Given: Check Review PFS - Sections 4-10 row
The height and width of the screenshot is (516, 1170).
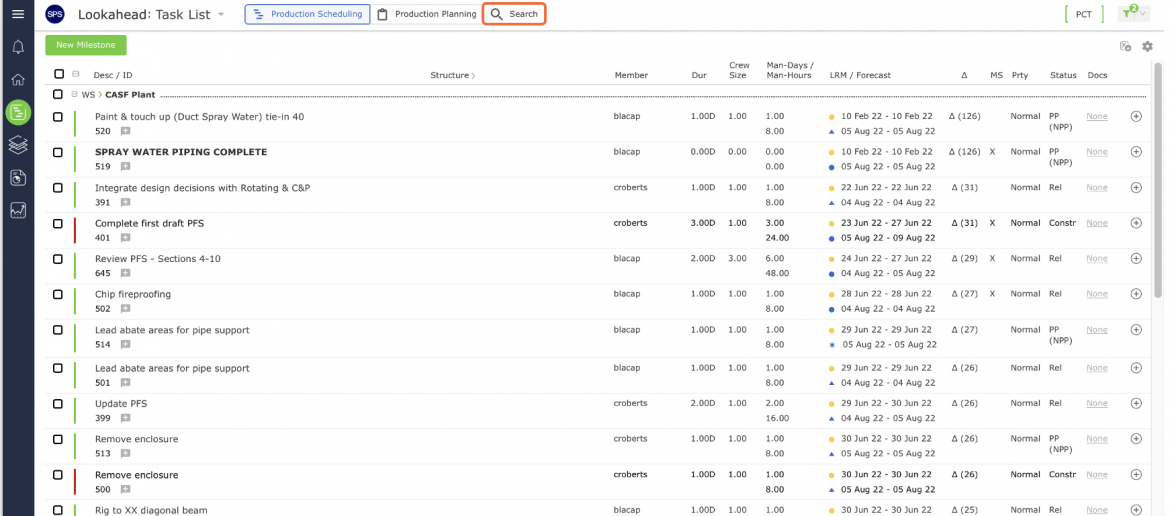Looking at the screenshot, I should [57, 259].
